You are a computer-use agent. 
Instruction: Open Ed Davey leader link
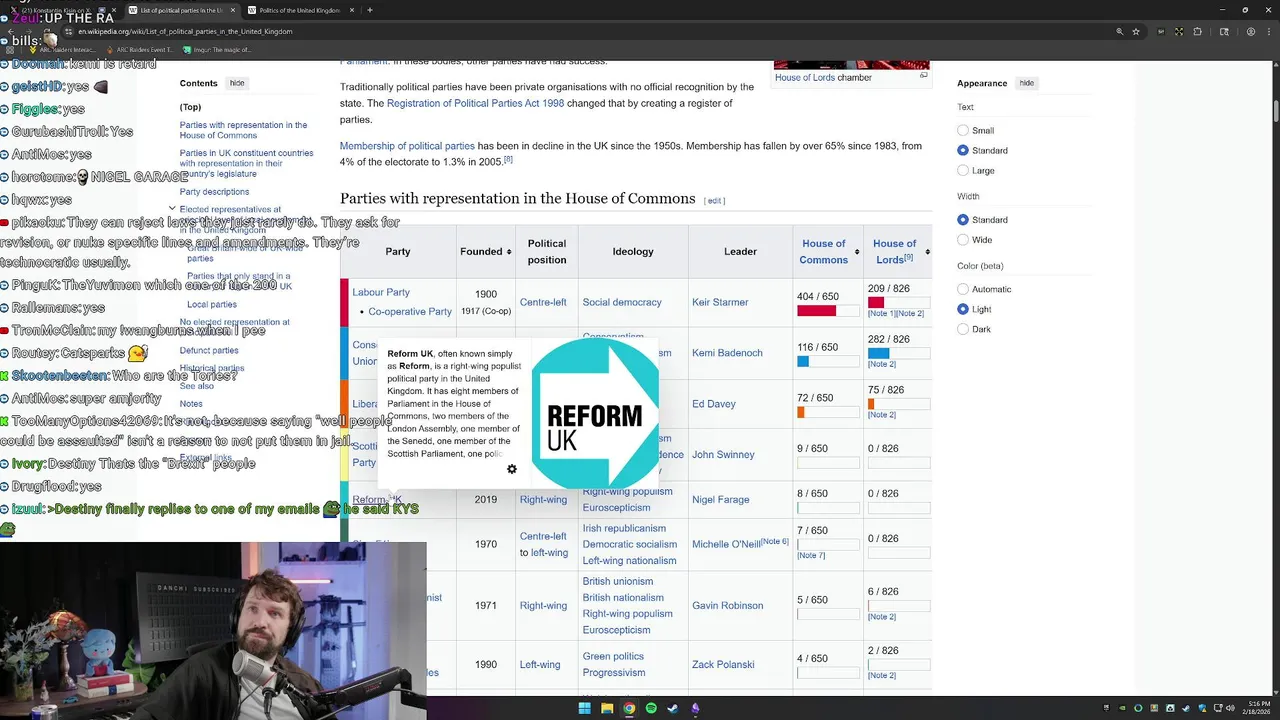714,404
